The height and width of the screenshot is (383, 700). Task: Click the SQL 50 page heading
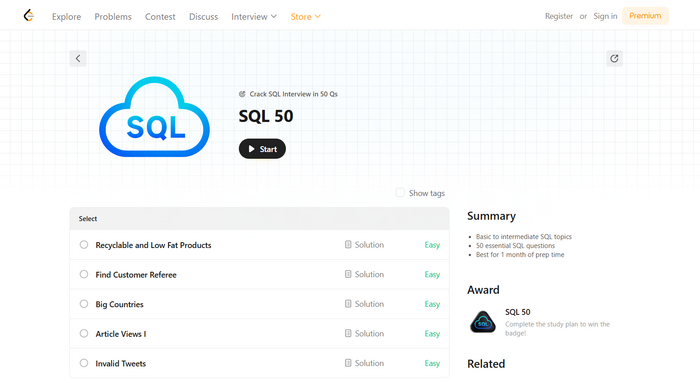[x=266, y=116]
